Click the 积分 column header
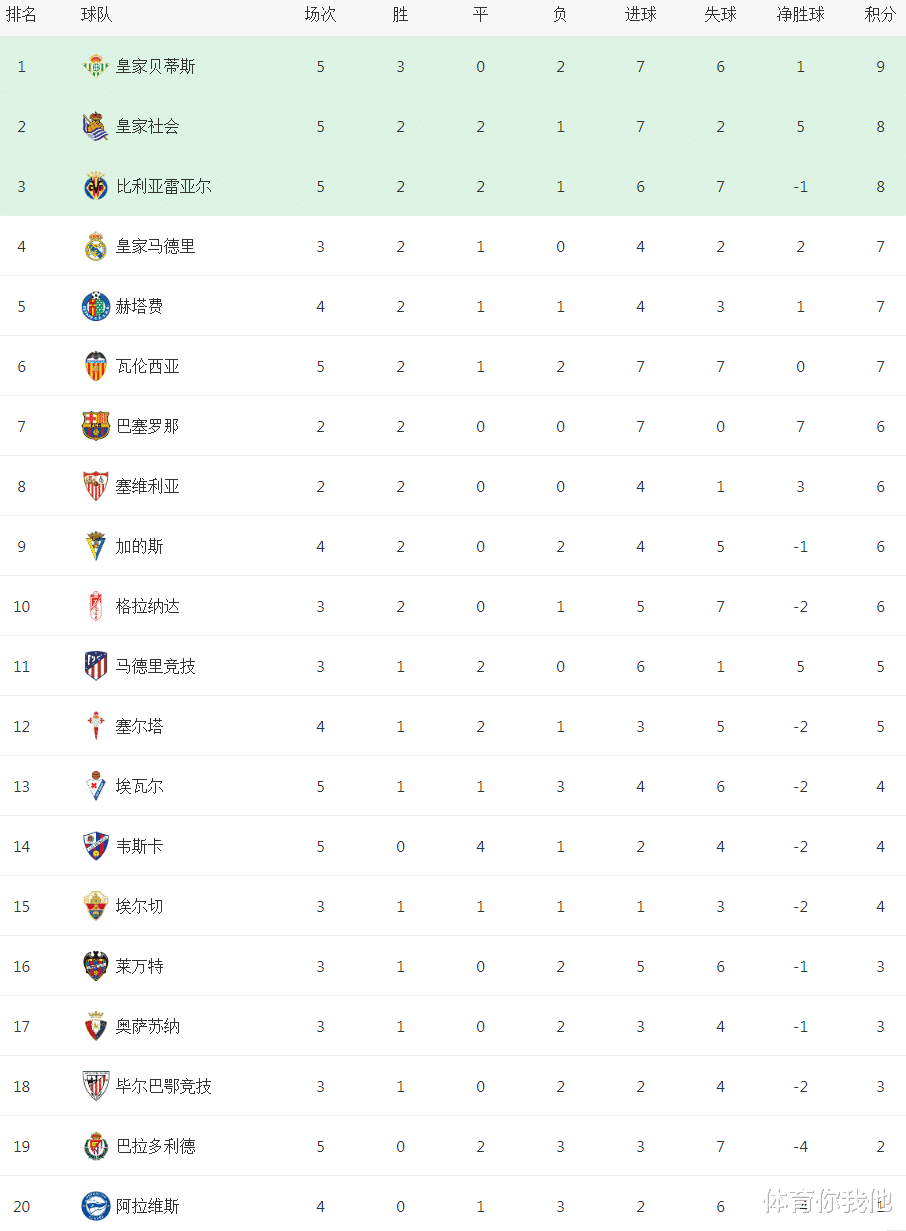This screenshot has width=906, height=1231. 880,15
